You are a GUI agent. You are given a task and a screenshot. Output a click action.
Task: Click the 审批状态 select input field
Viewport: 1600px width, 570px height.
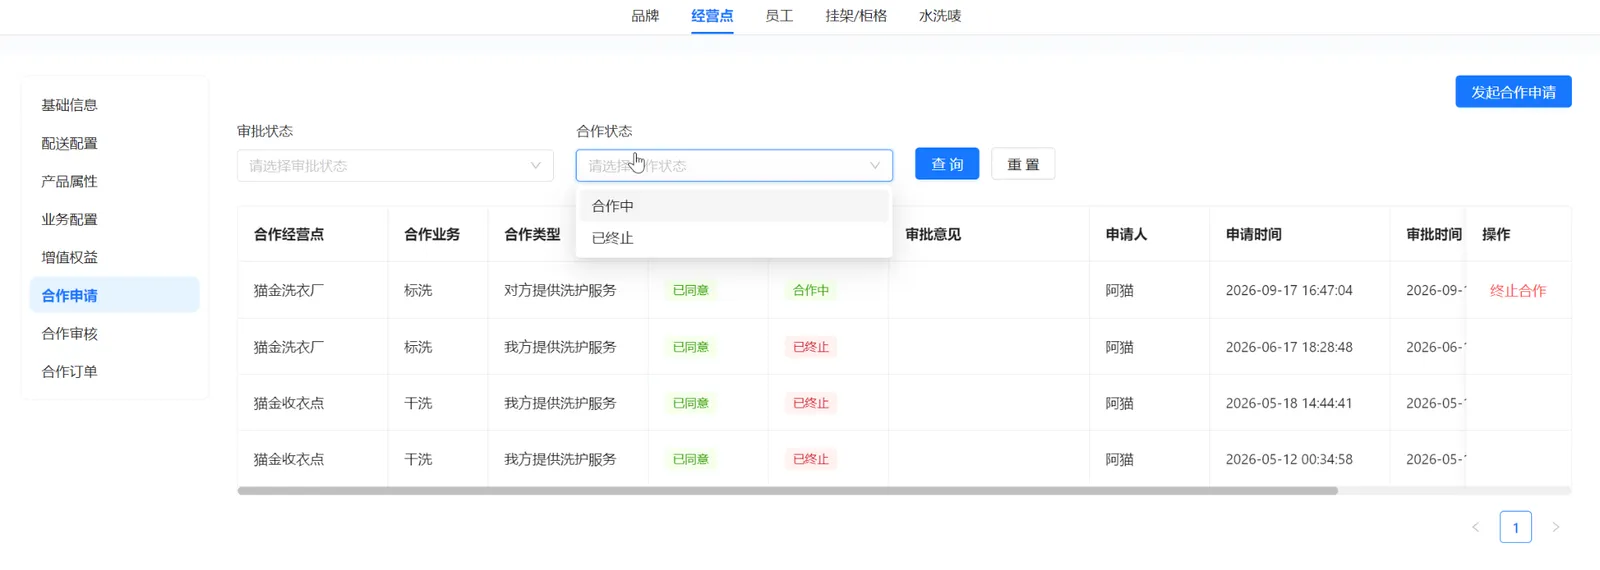click(x=395, y=166)
